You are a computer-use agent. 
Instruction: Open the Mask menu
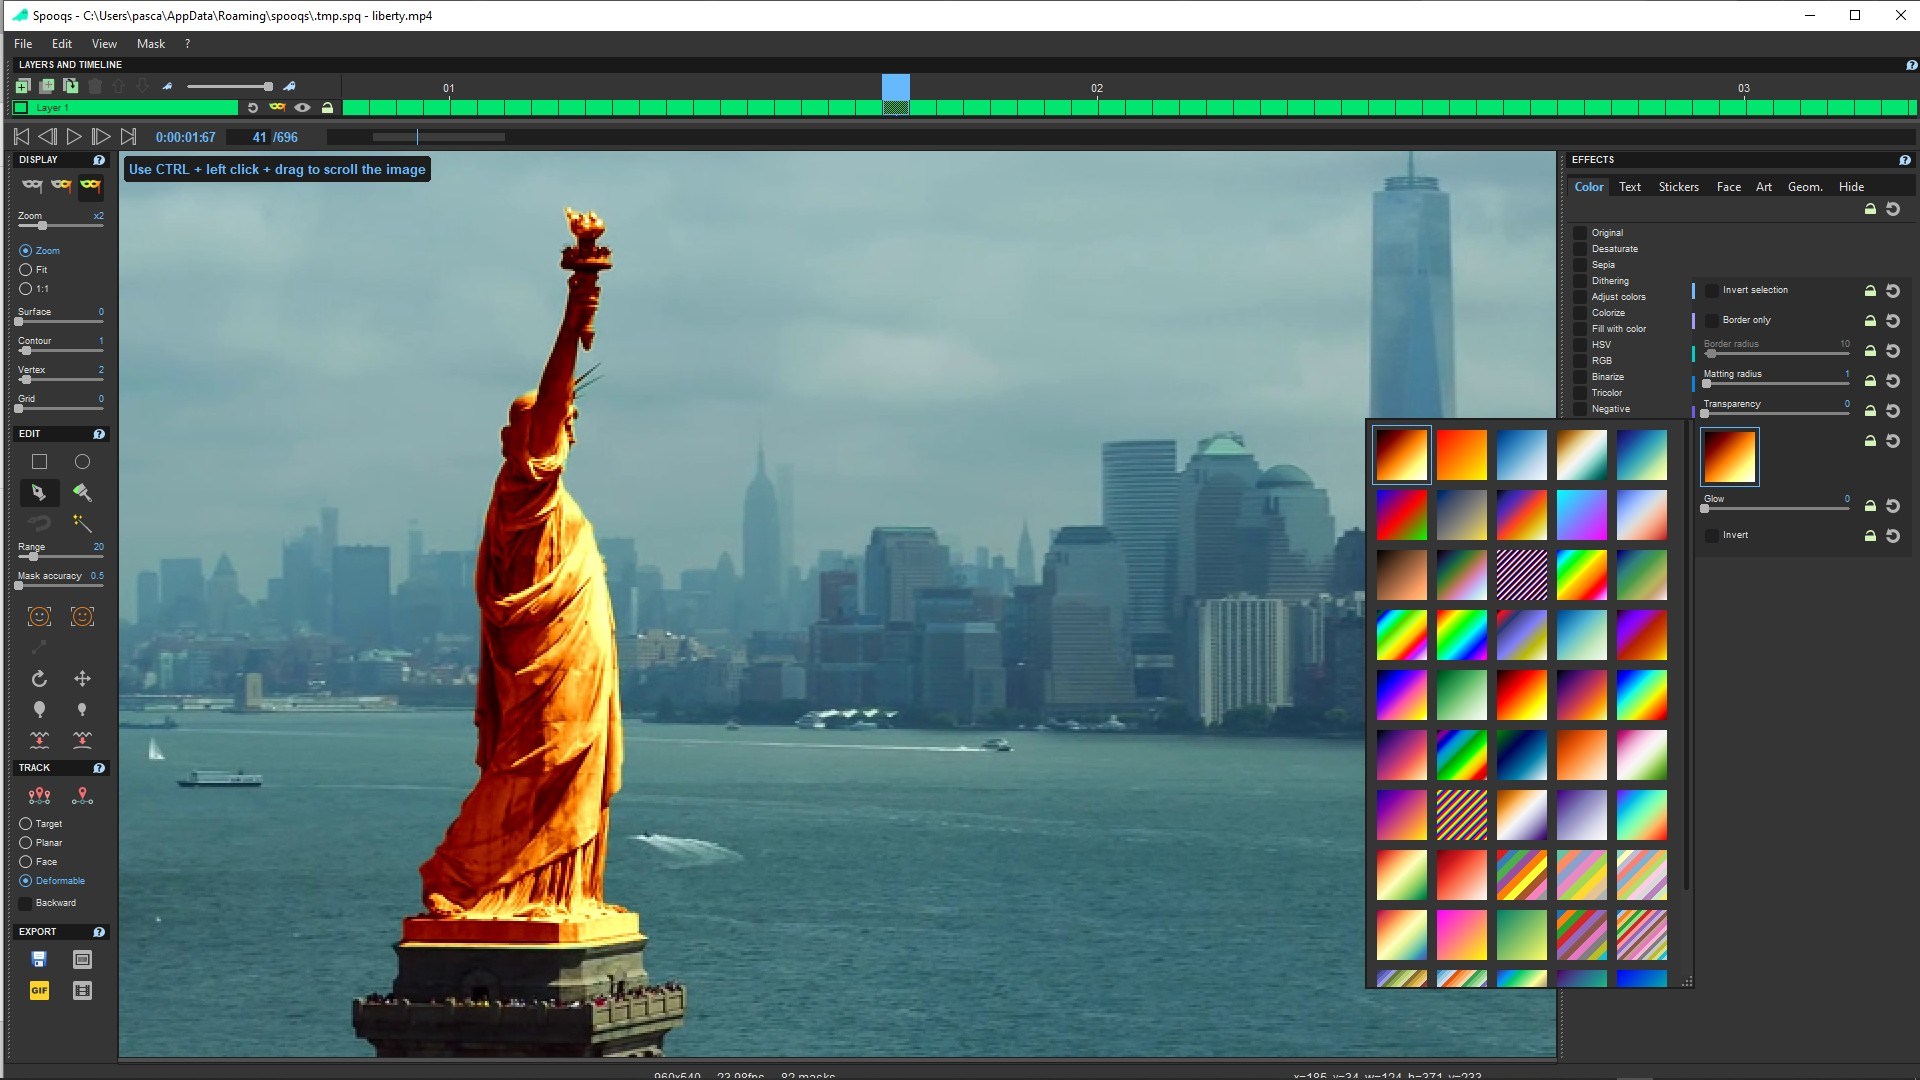pyautogui.click(x=151, y=44)
